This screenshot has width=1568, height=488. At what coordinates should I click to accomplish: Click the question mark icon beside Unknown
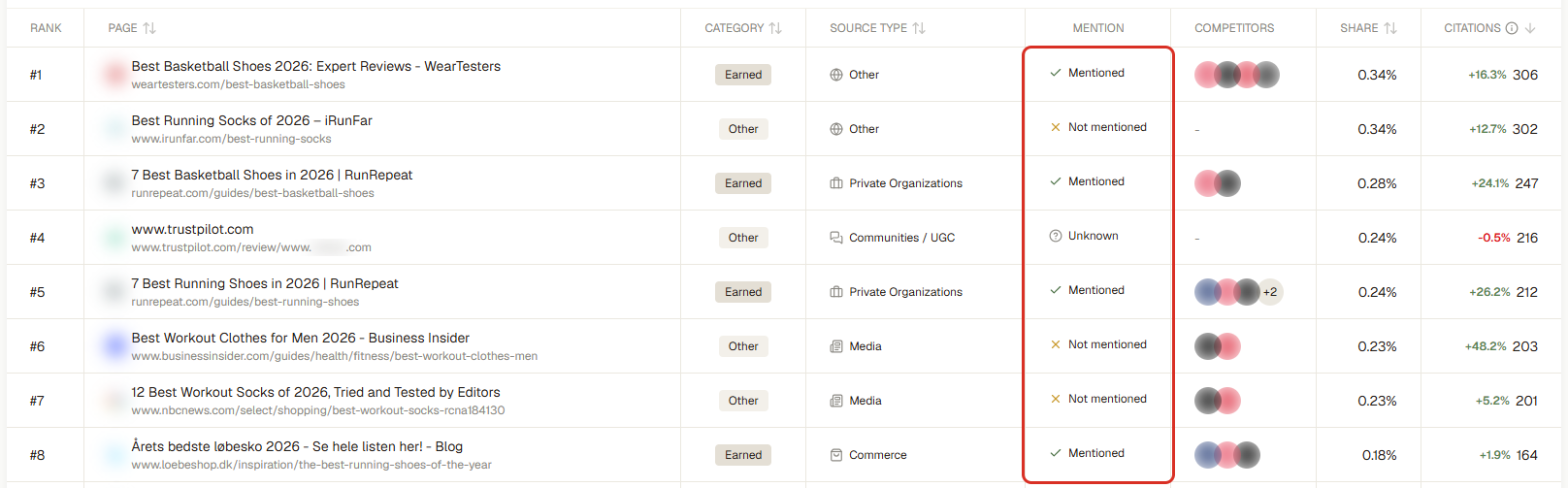(x=1055, y=236)
